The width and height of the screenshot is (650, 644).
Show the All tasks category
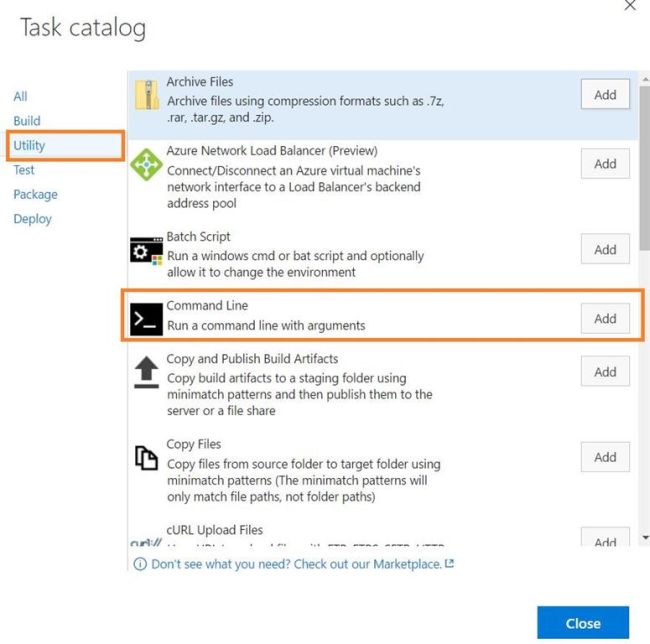tap(20, 96)
